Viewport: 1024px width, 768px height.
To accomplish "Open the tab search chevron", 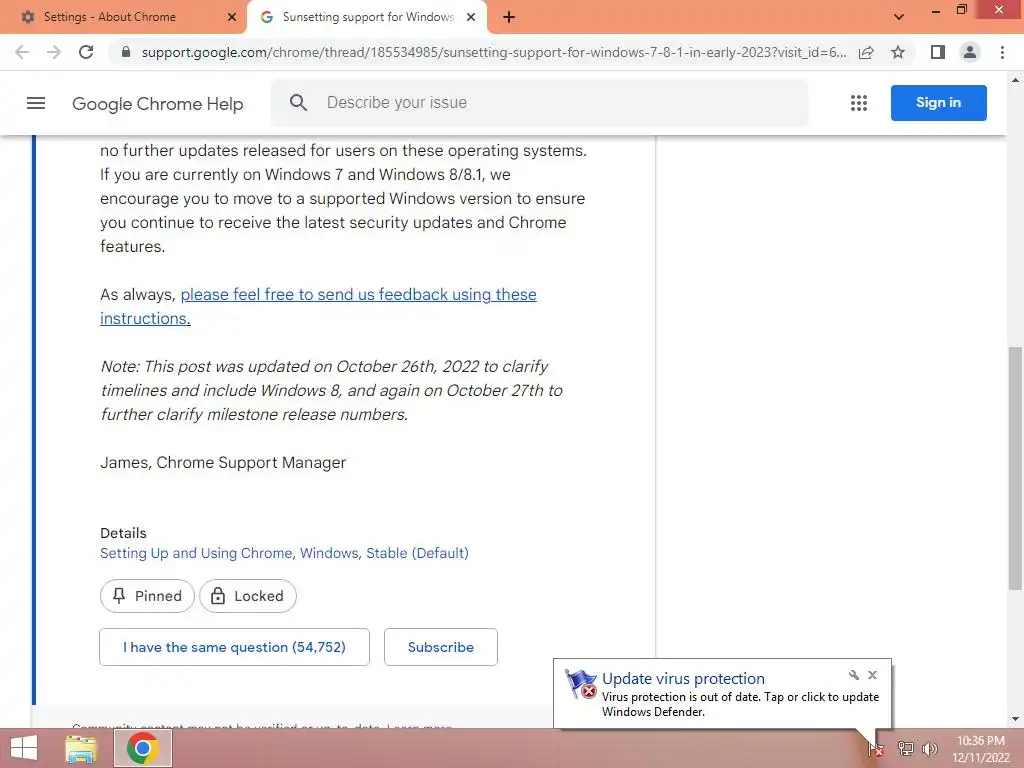I will 899,17.
